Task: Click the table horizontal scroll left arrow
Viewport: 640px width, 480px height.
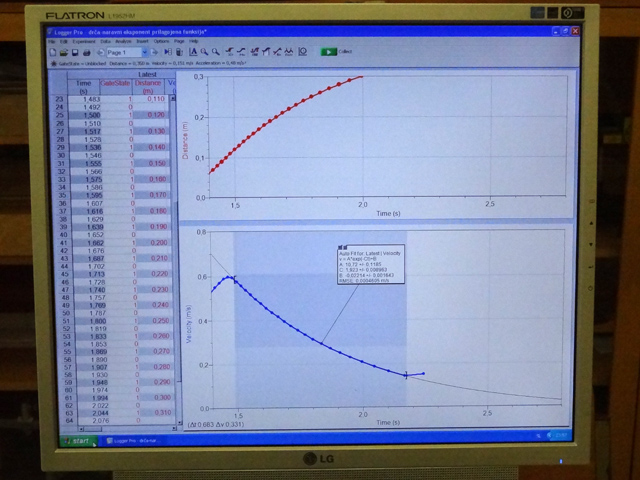Action: pyautogui.click(x=81, y=429)
